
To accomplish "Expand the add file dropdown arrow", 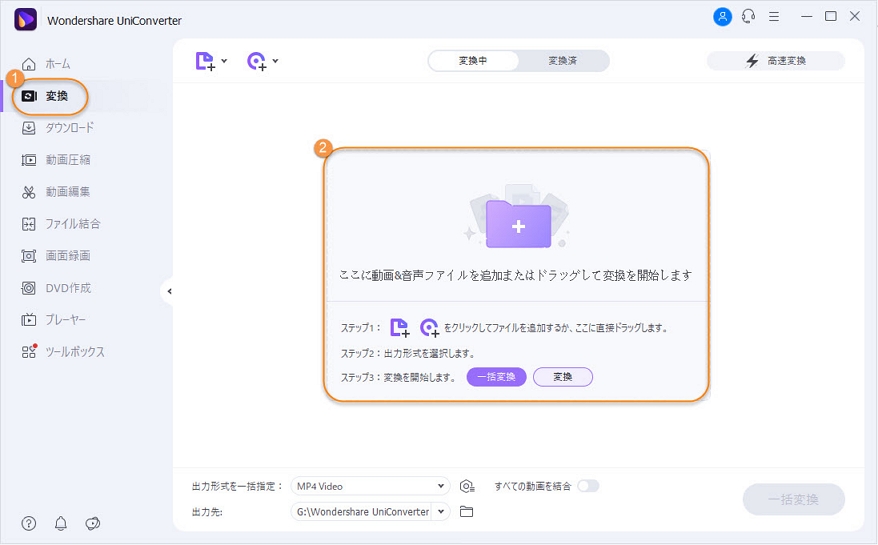I will tap(224, 61).
